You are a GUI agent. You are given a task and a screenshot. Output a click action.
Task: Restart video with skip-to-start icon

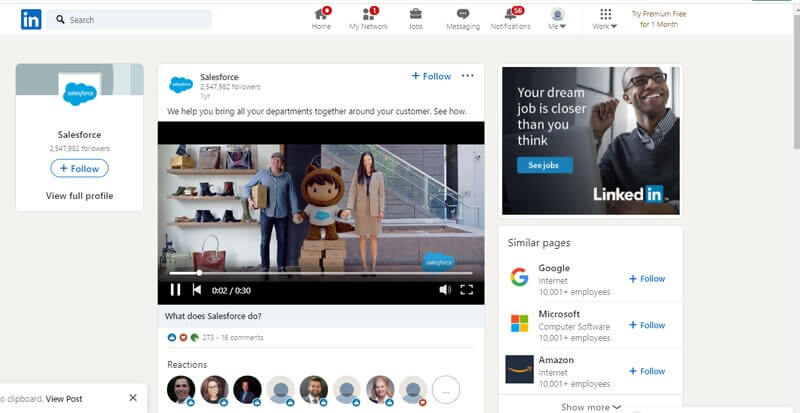[196, 290]
